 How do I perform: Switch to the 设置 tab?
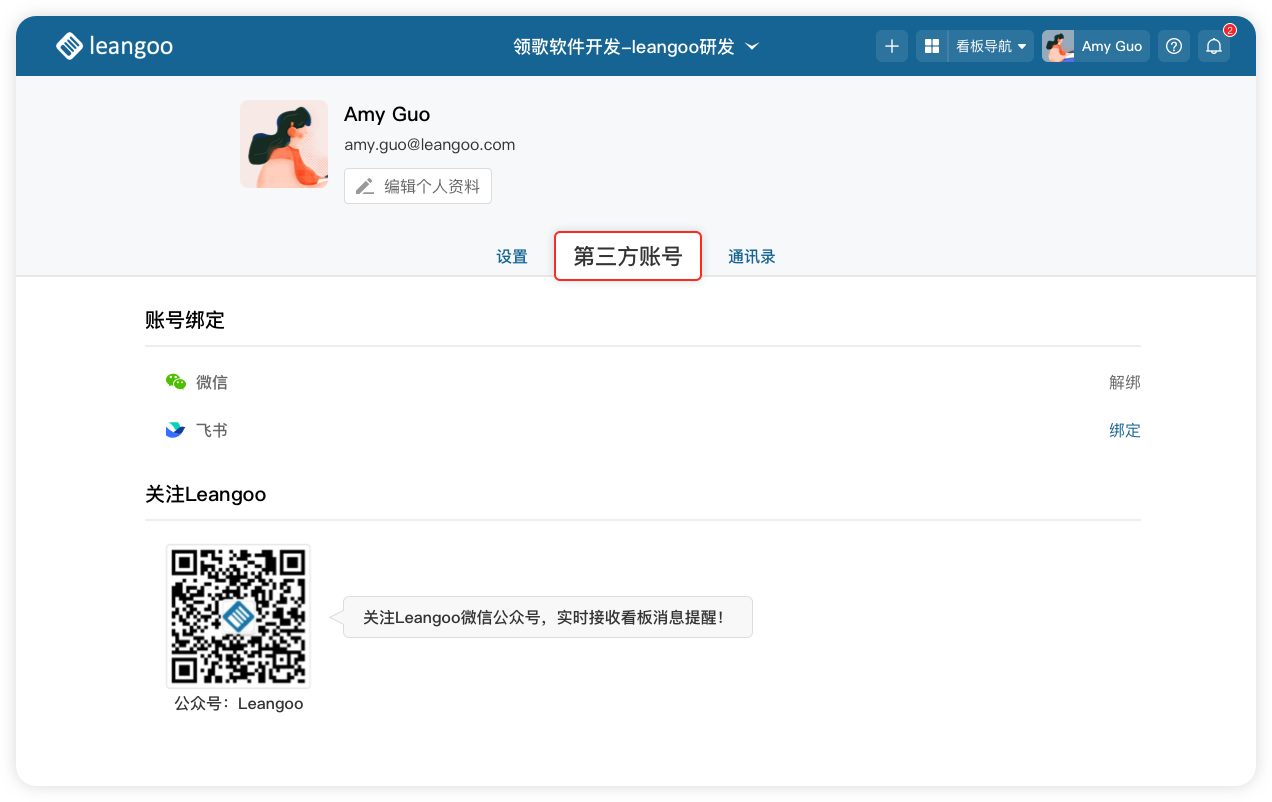coord(512,257)
